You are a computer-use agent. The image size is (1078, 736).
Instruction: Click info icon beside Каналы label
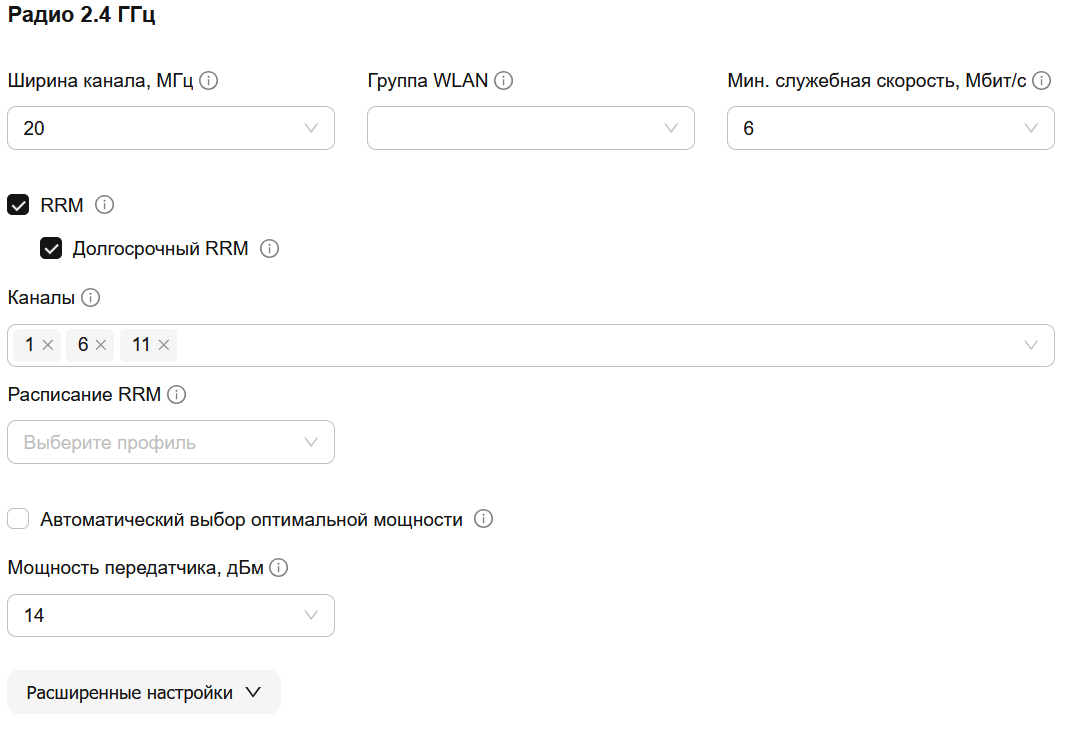90,298
